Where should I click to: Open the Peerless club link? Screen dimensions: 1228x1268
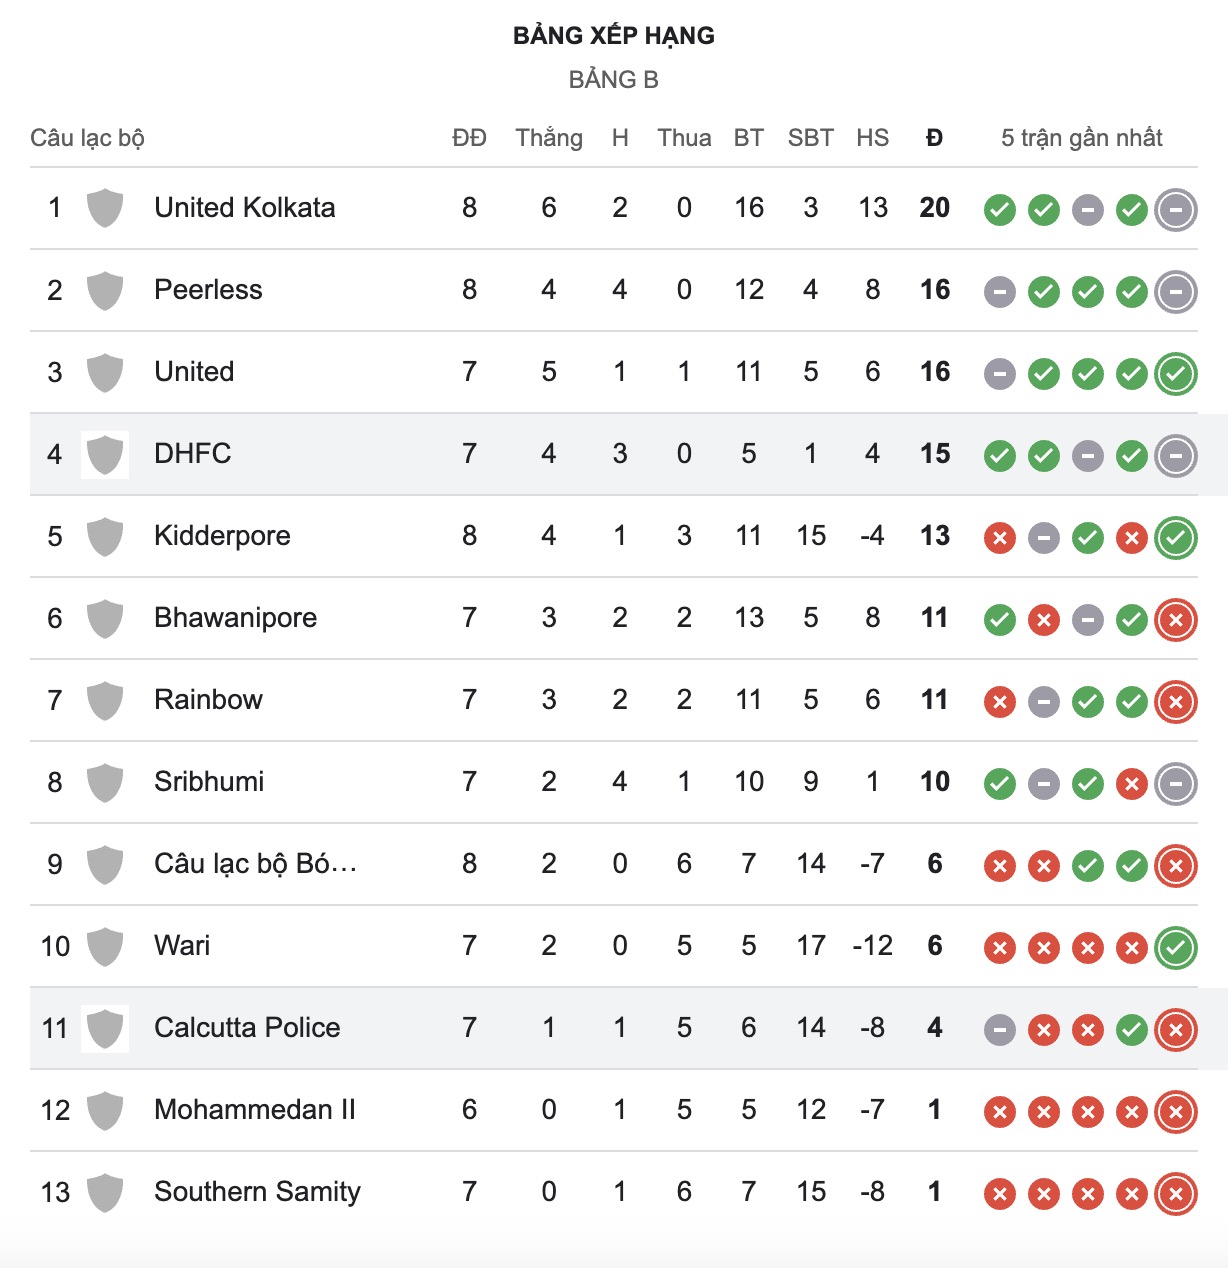click(x=208, y=290)
